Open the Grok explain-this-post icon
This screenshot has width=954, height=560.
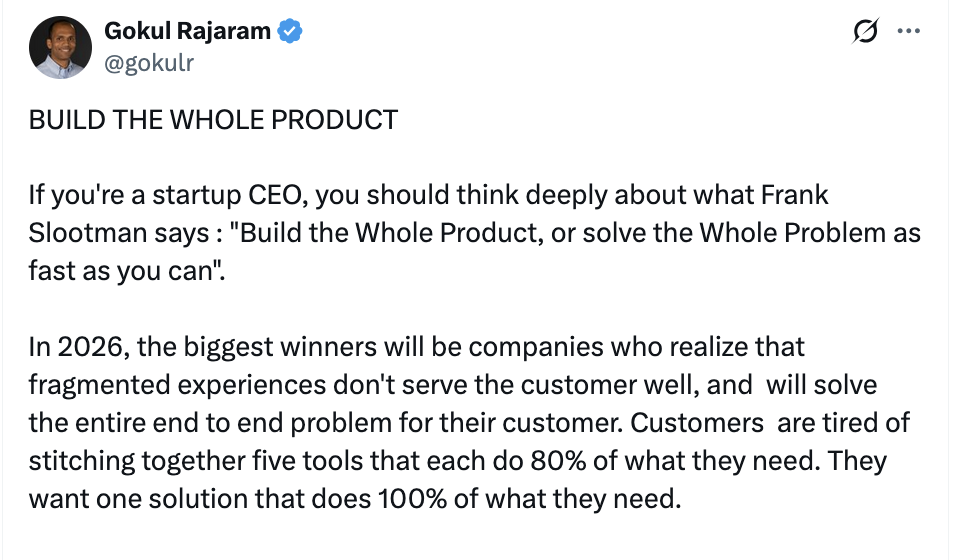click(x=860, y=33)
